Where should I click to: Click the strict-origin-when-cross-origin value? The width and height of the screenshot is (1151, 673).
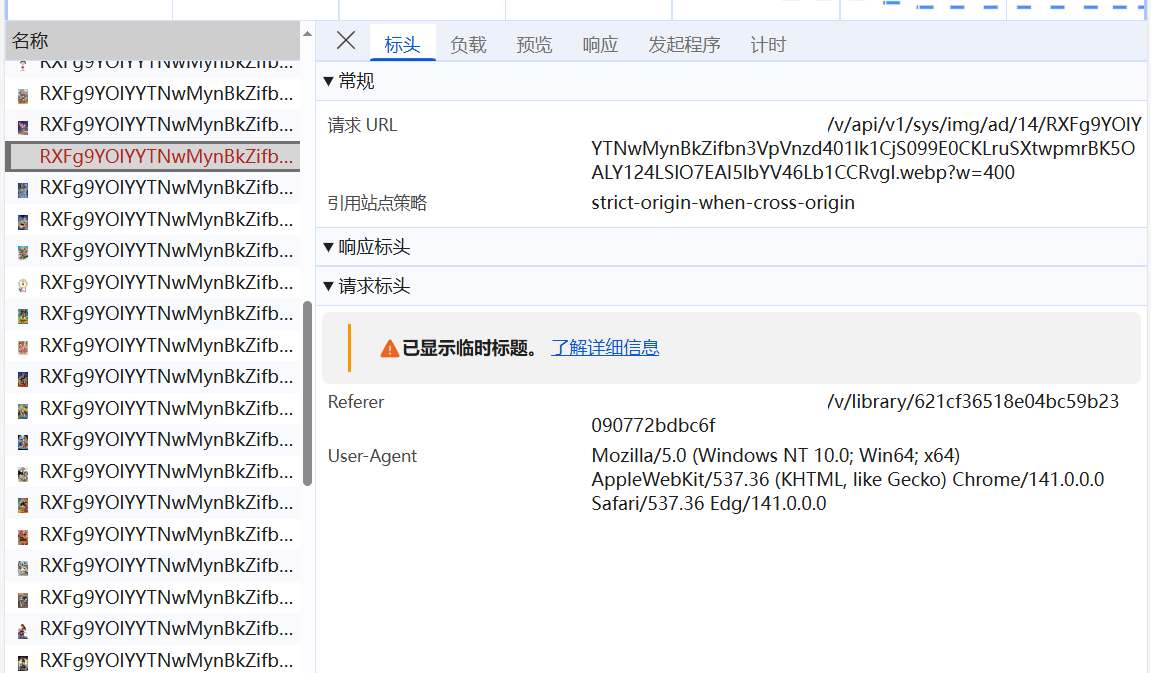[x=723, y=203]
